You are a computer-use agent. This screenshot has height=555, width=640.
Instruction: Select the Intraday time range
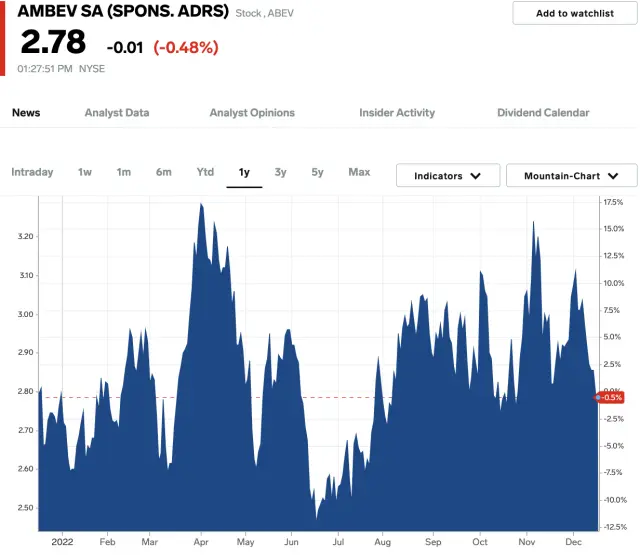click(32, 172)
